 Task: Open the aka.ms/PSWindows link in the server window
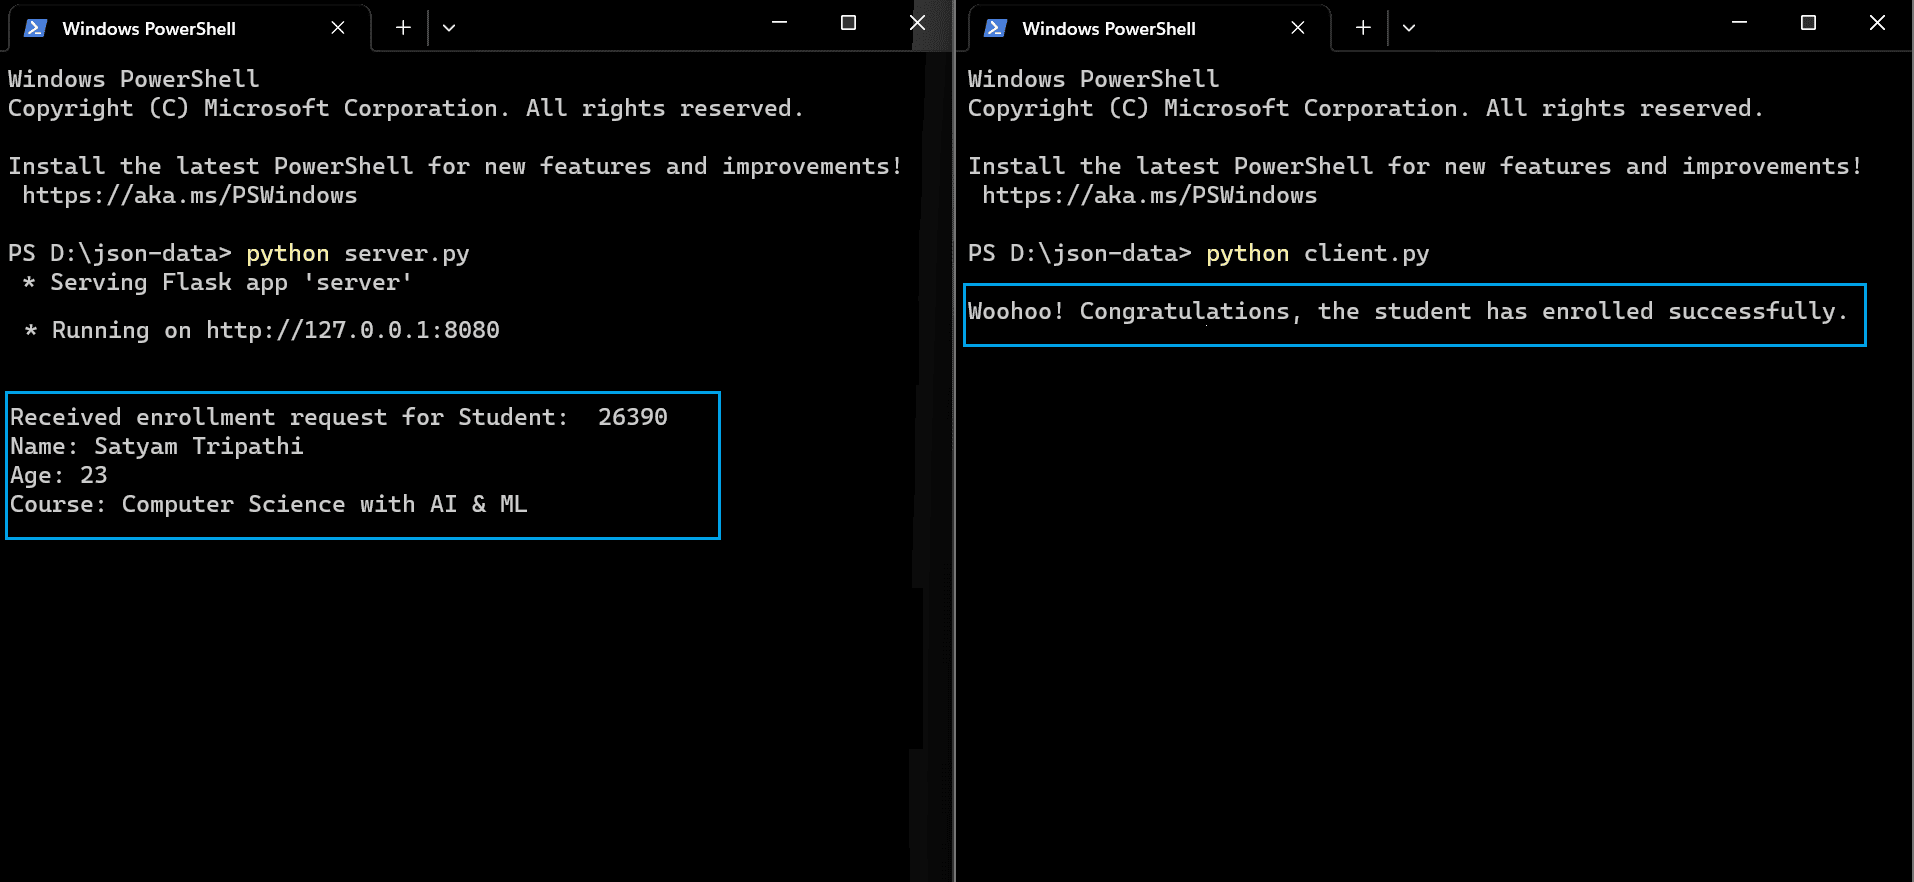pos(190,196)
